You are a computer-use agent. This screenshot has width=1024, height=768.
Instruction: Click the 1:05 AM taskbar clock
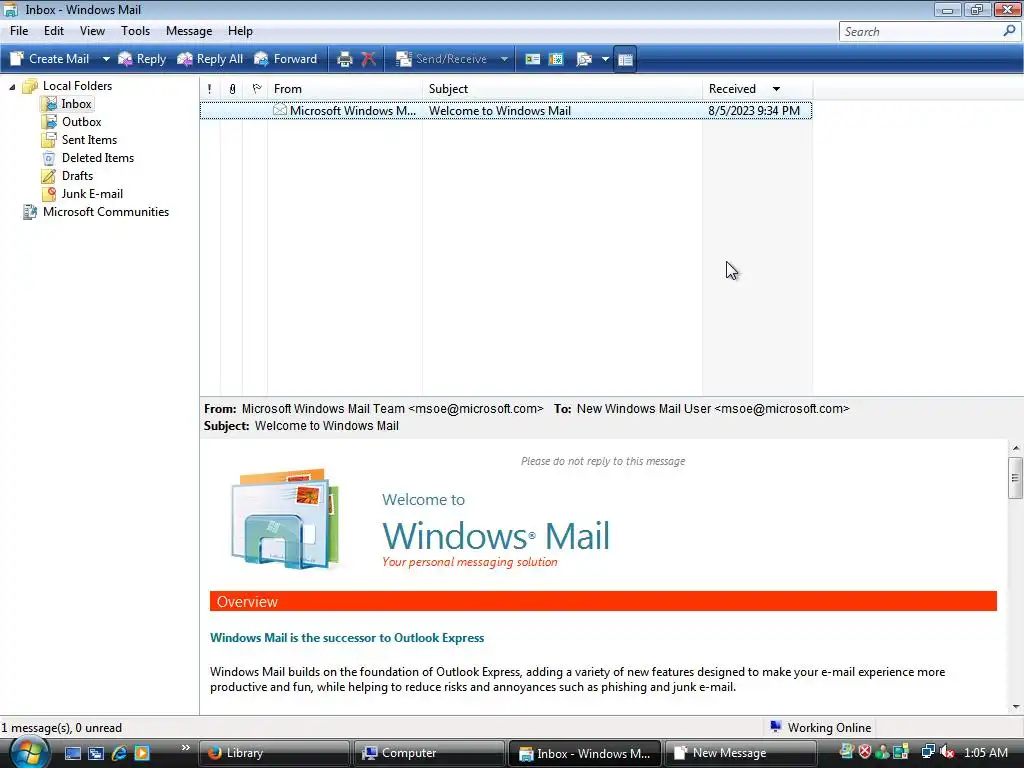pyautogui.click(x=985, y=752)
